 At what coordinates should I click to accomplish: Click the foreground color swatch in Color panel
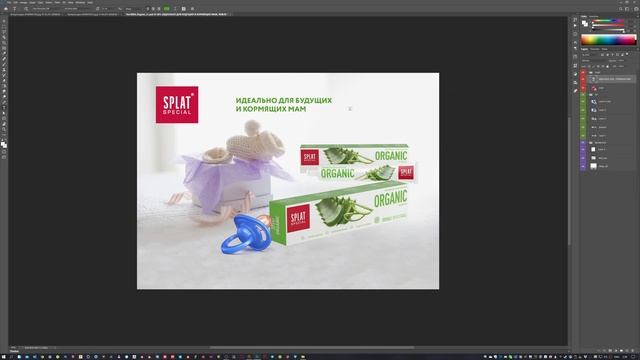pos(583,22)
